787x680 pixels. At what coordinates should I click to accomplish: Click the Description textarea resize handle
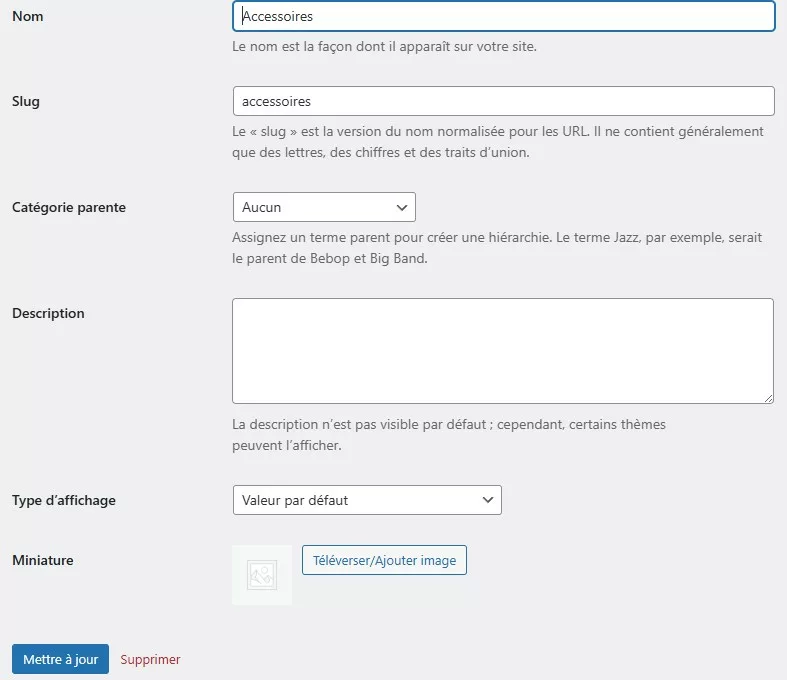(x=767, y=397)
